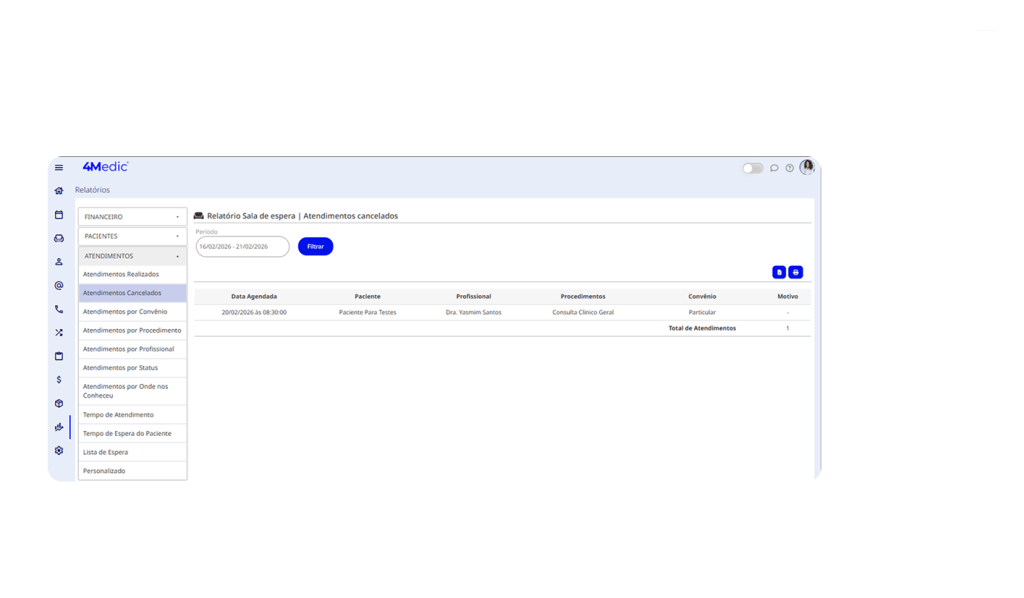Open the help question mark icon
The height and width of the screenshot is (598, 1024).
point(789,168)
